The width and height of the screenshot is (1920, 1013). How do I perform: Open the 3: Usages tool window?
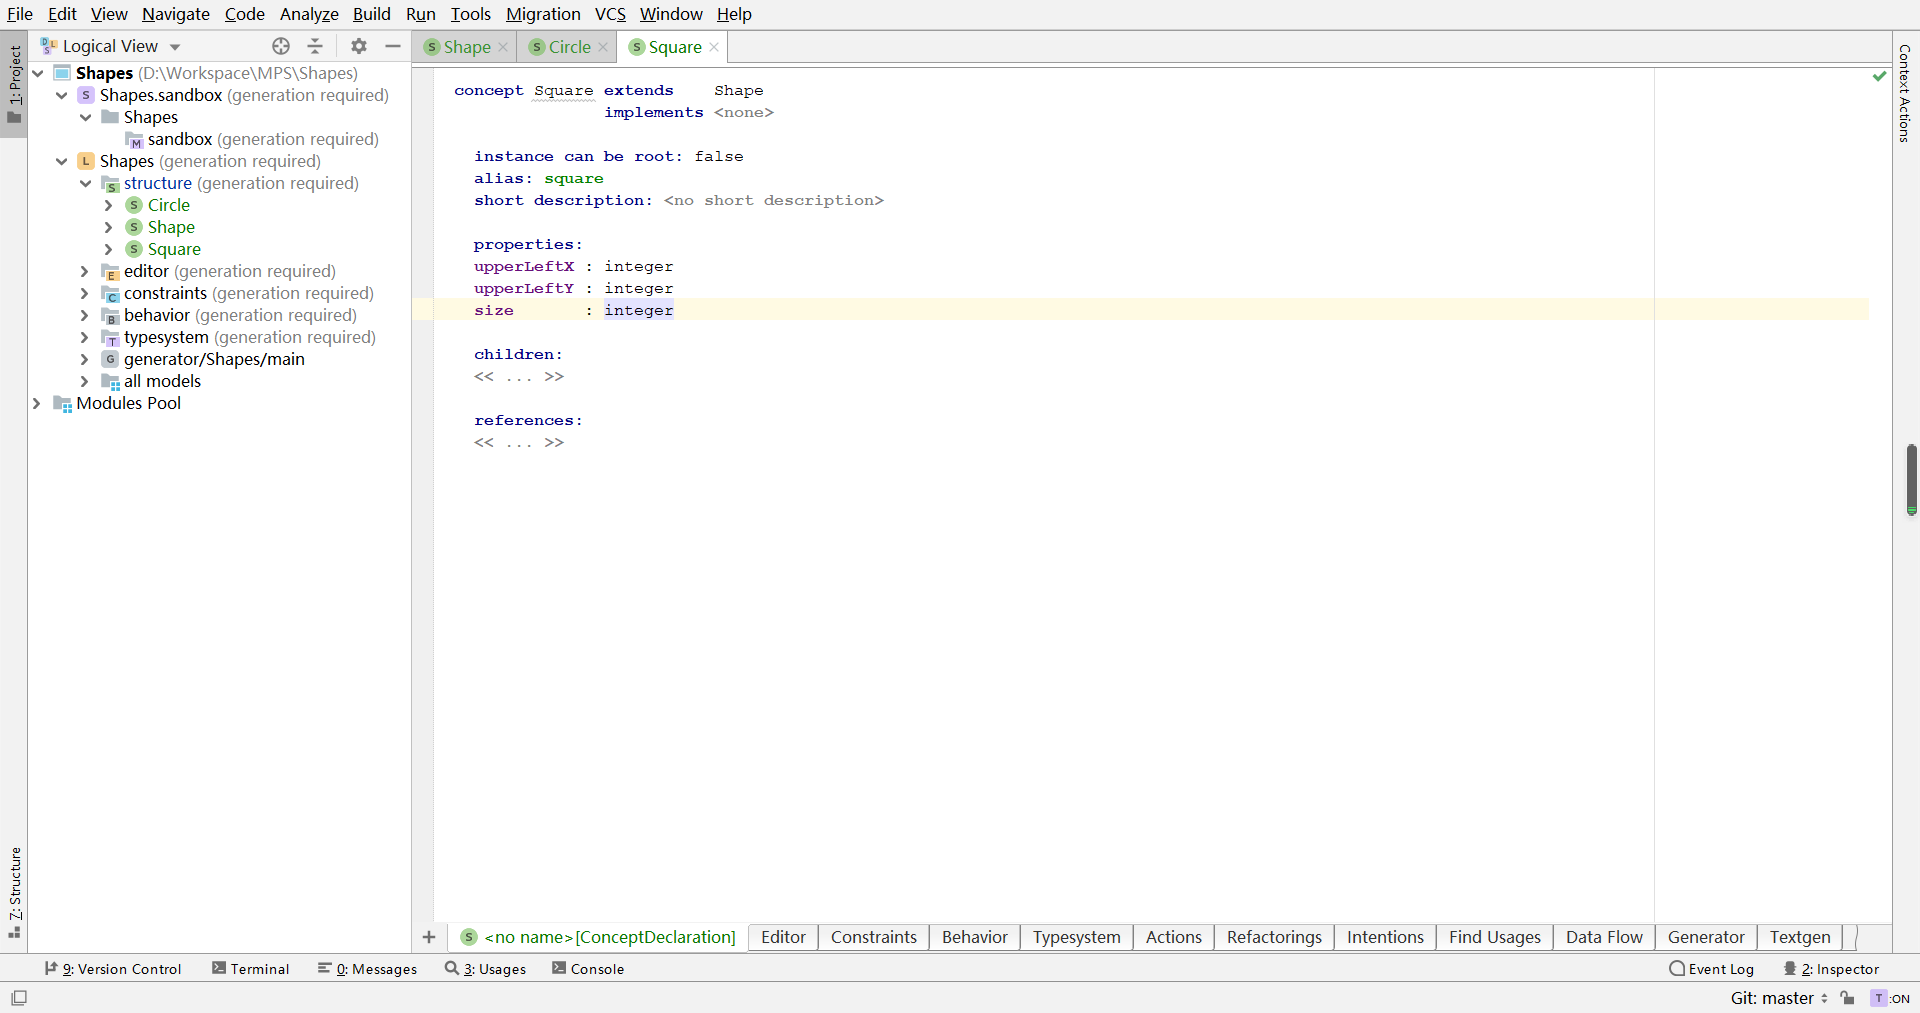click(487, 969)
